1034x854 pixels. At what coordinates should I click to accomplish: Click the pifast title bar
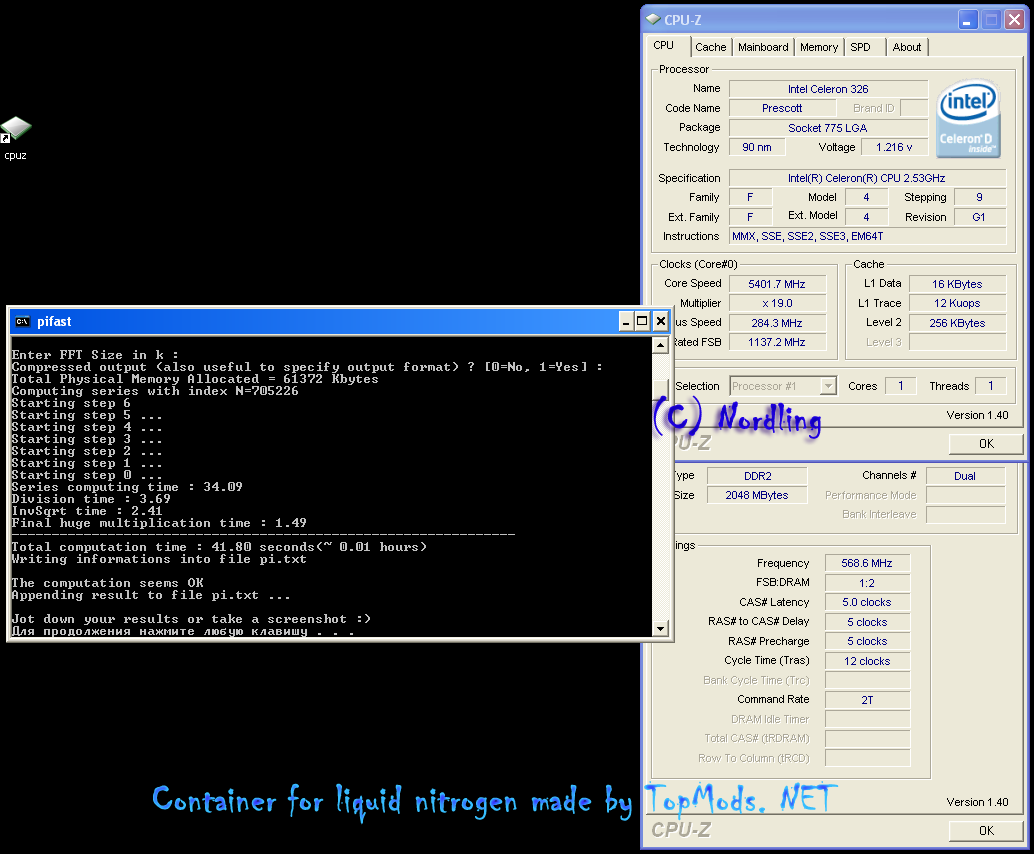(340, 321)
